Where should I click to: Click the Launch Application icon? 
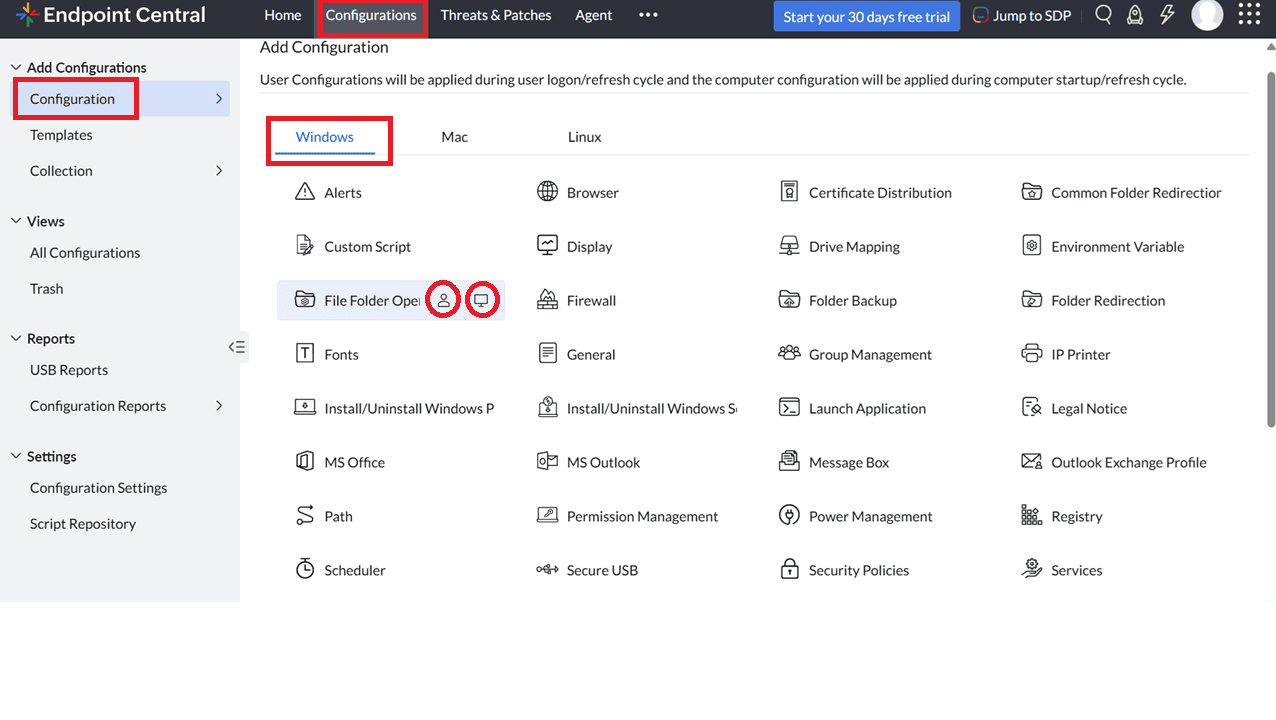789,407
